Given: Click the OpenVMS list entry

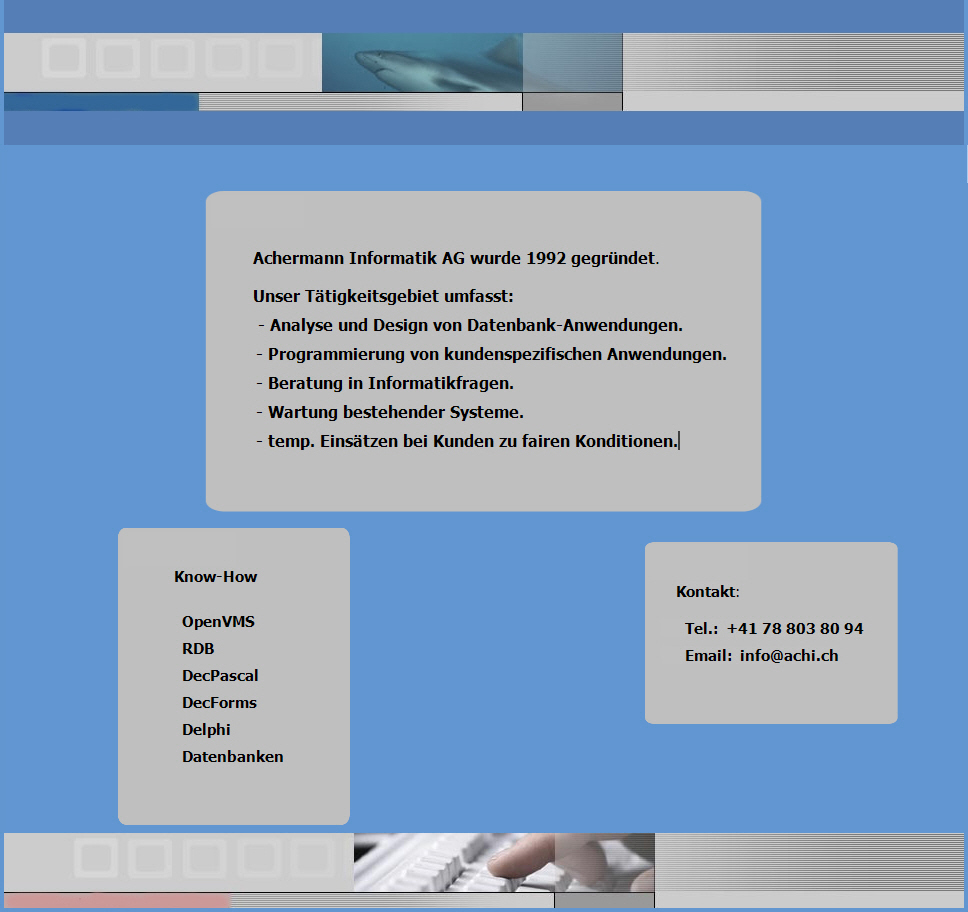Looking at the screenshot, I should pos(218,622).
